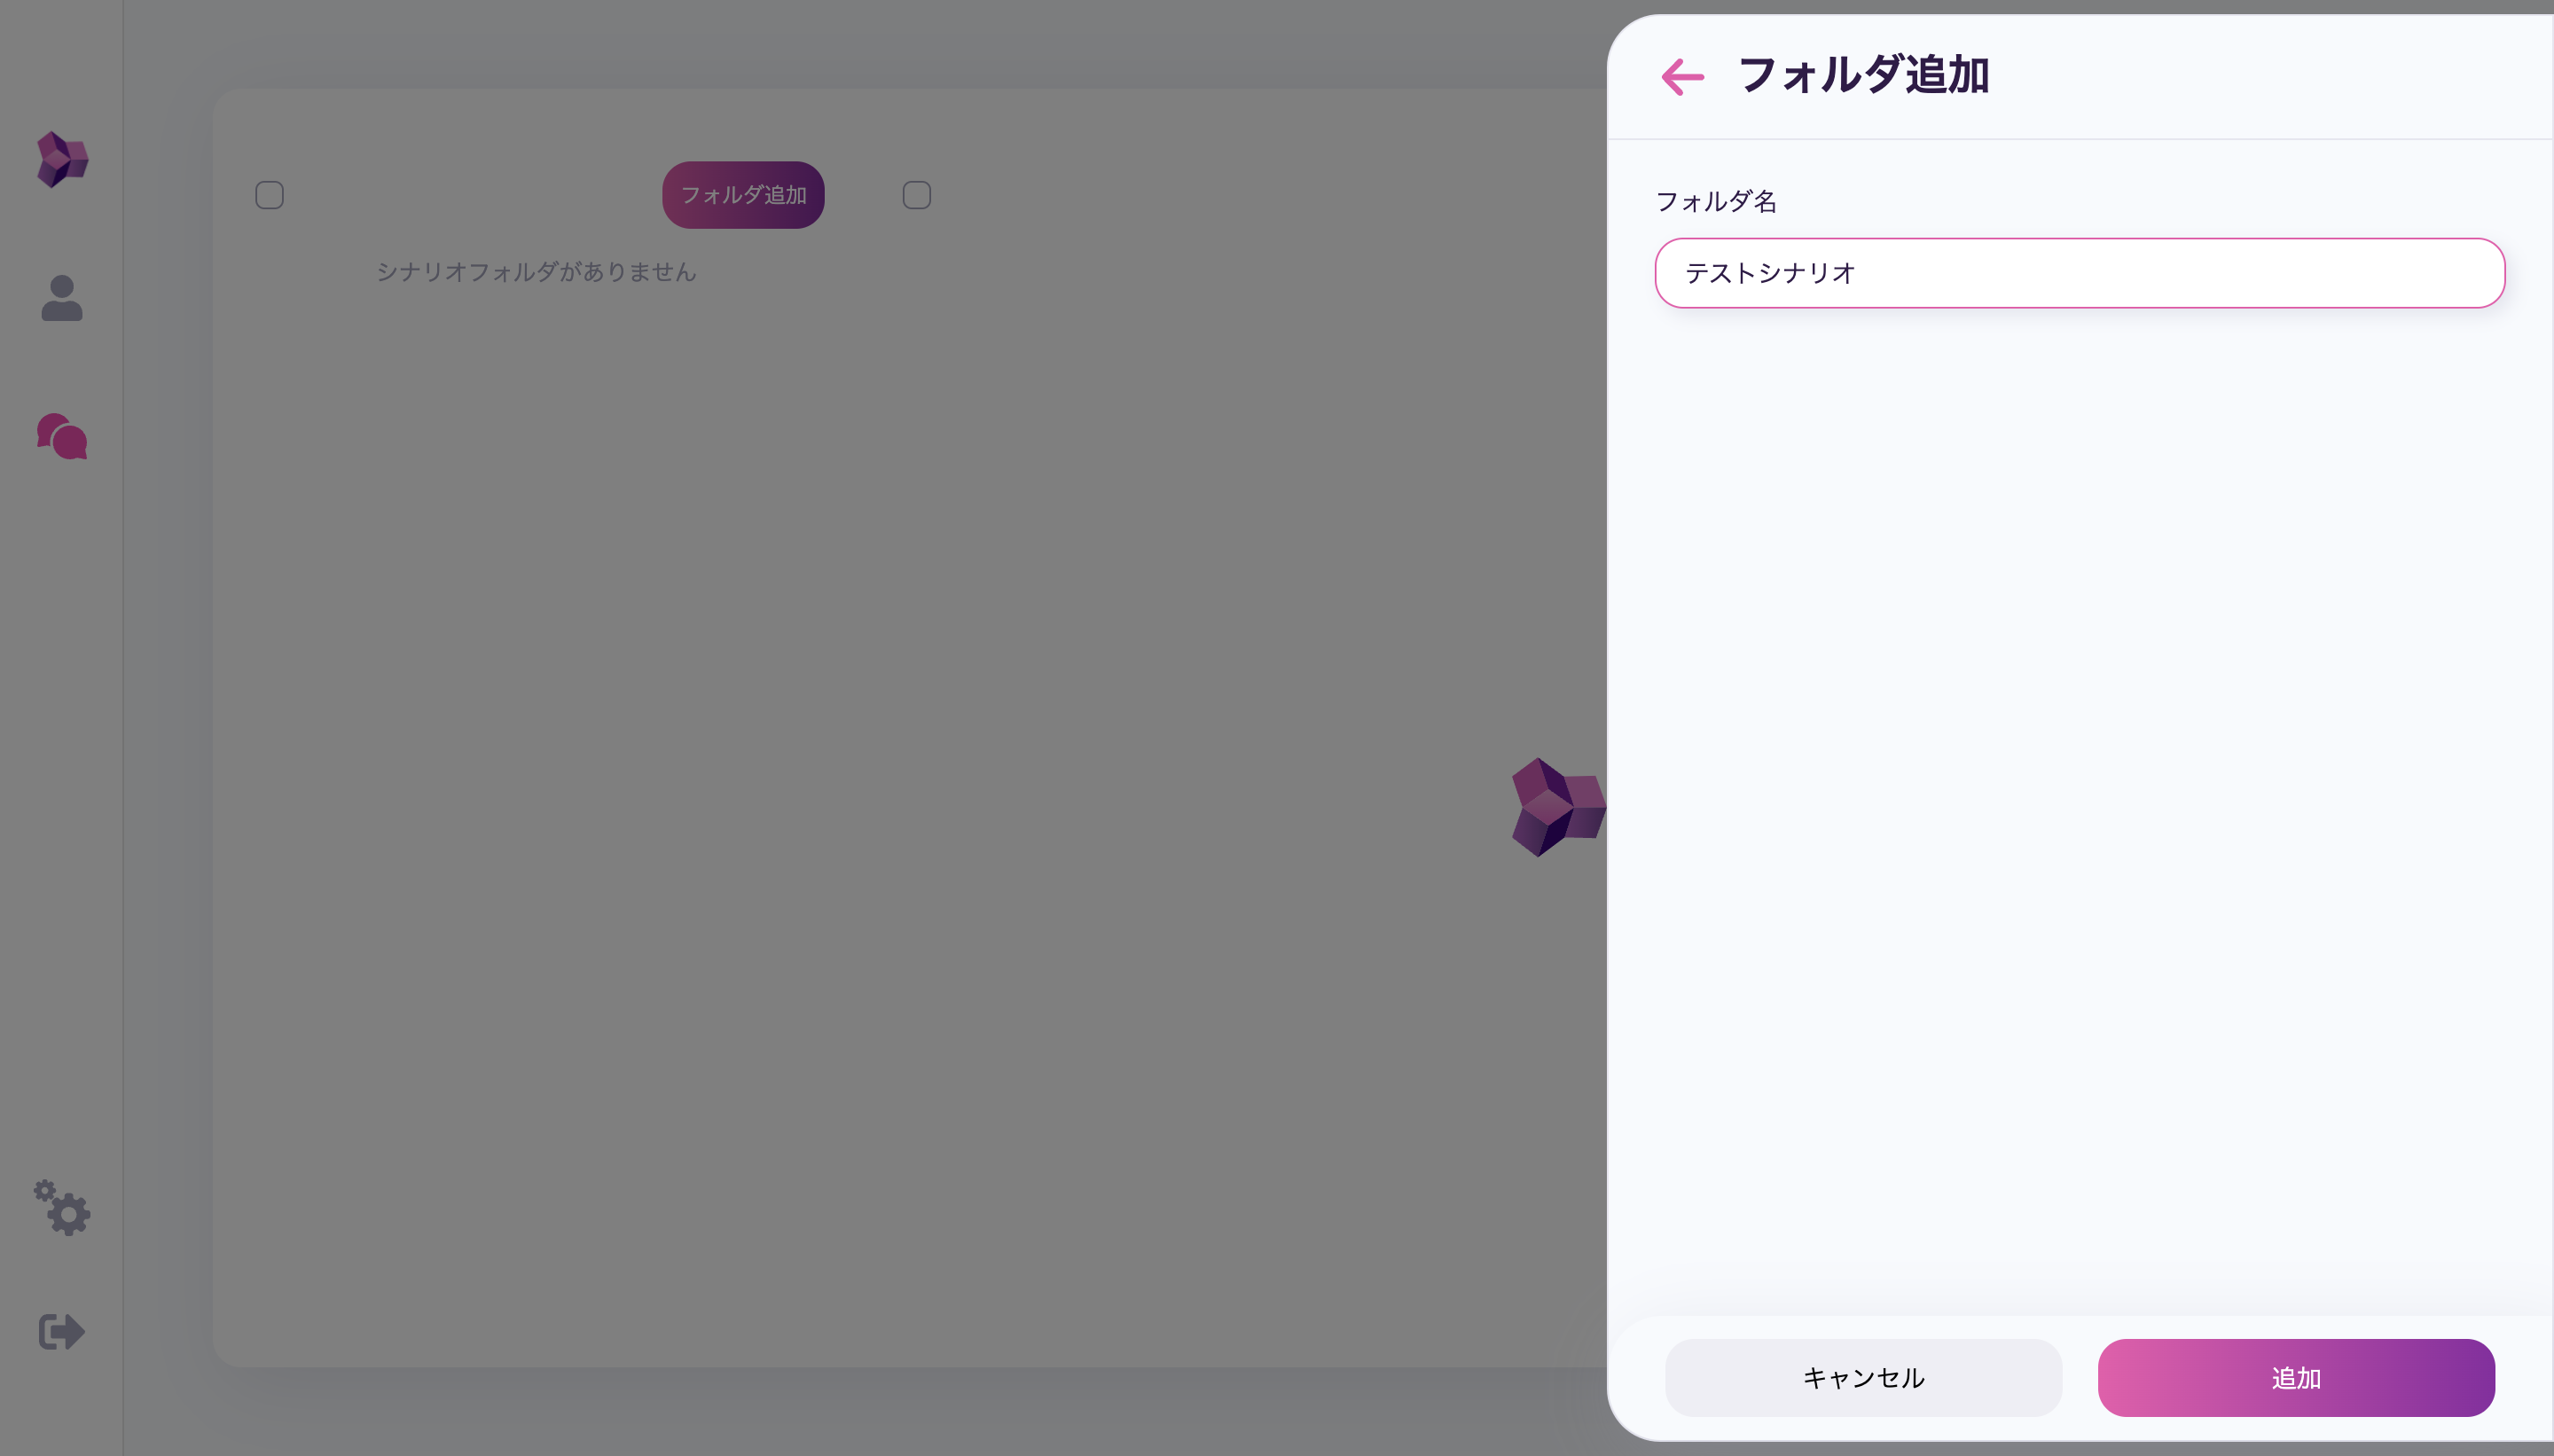
Task: Open the chat scenarios icon in sidebar
Action: tap(62, 436)
